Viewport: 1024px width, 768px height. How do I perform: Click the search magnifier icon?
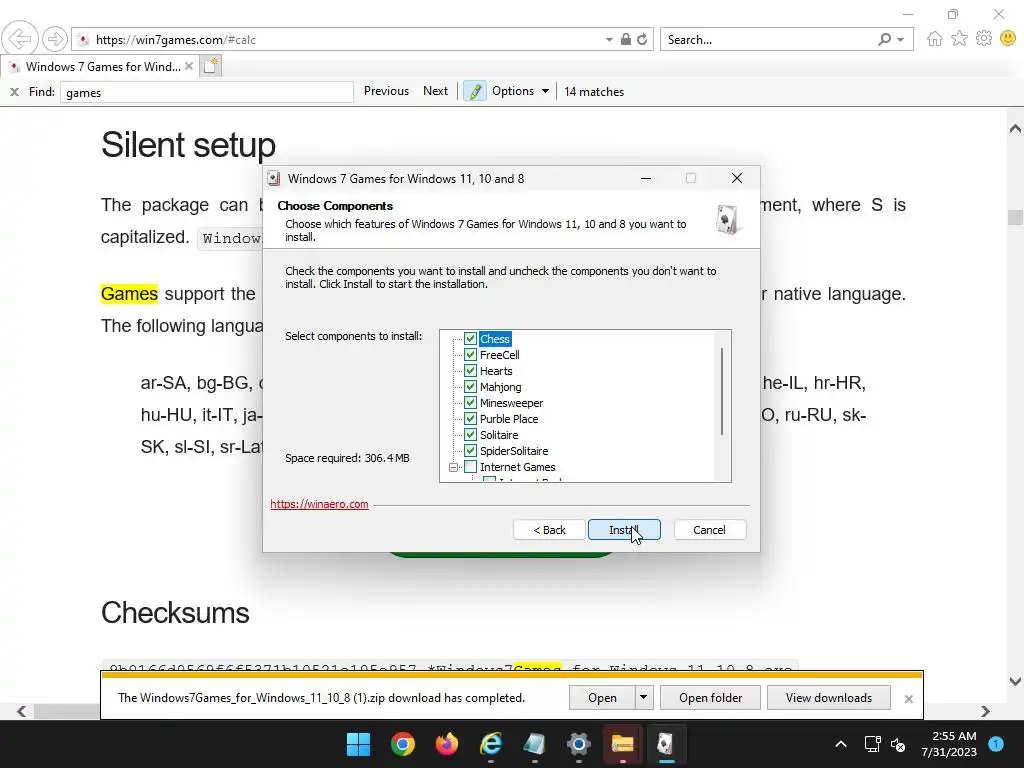coord(884,39)
